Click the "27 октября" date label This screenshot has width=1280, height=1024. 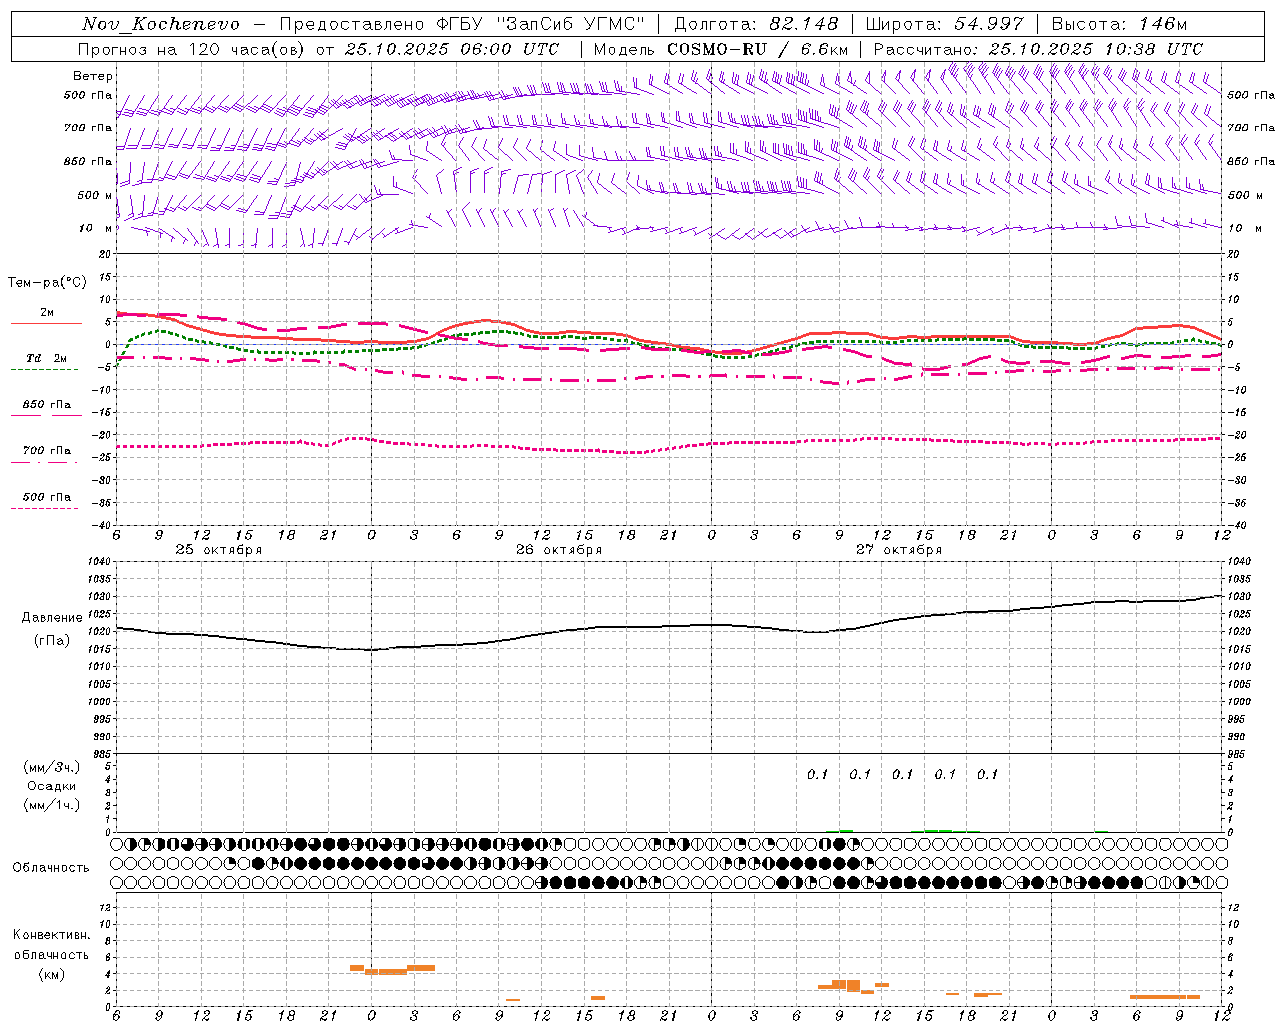pyautogui.click(x=899, y=550)
